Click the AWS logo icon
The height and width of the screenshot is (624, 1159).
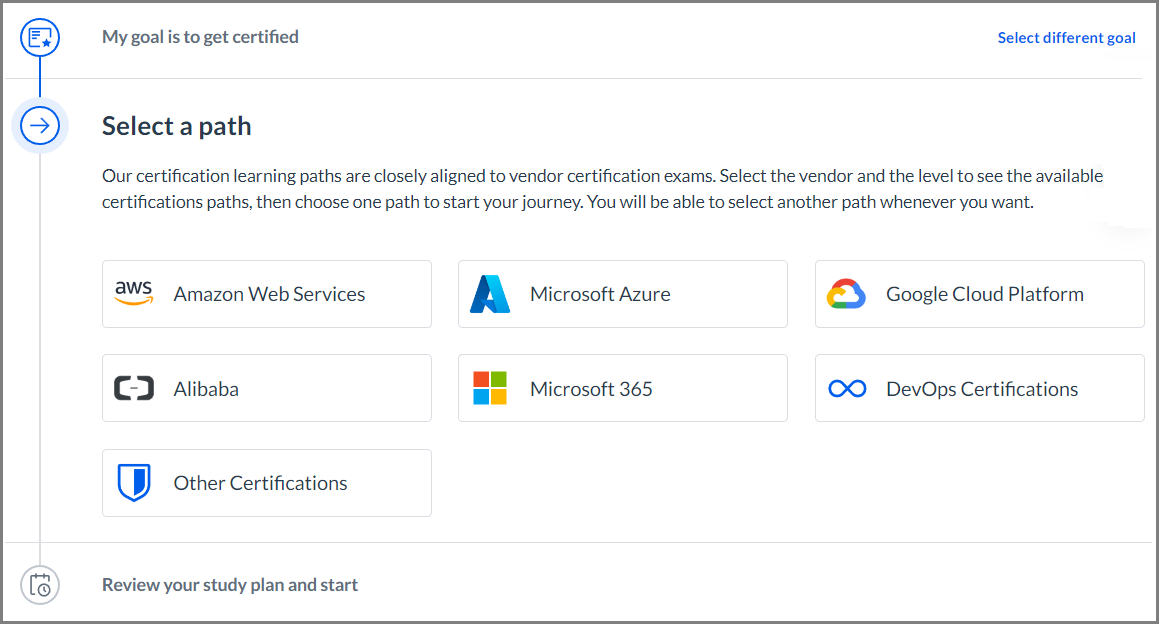pyautogui.click(x=134, y=294)
